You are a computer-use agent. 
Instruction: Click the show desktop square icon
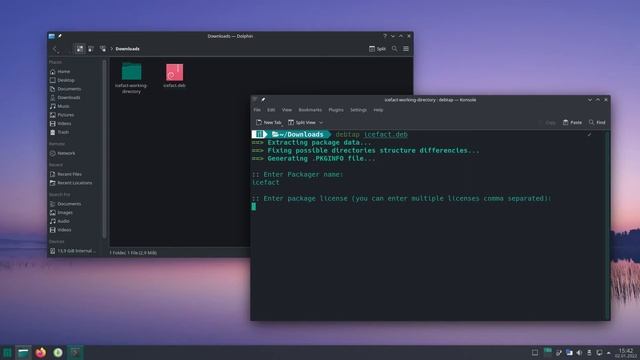click(535, 353)
